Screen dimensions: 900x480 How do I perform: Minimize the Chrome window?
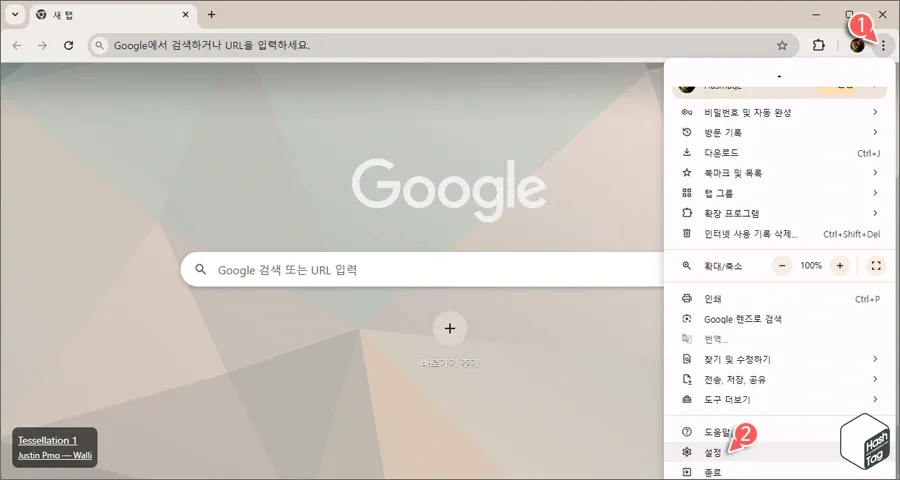817,14
